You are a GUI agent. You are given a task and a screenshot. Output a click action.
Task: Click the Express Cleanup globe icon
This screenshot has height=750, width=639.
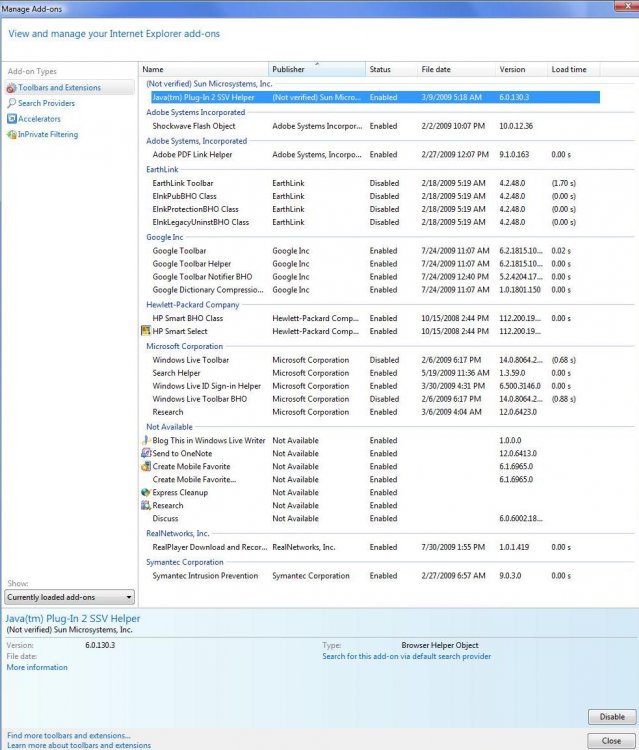pyautogui.click(x=146, y=492)
